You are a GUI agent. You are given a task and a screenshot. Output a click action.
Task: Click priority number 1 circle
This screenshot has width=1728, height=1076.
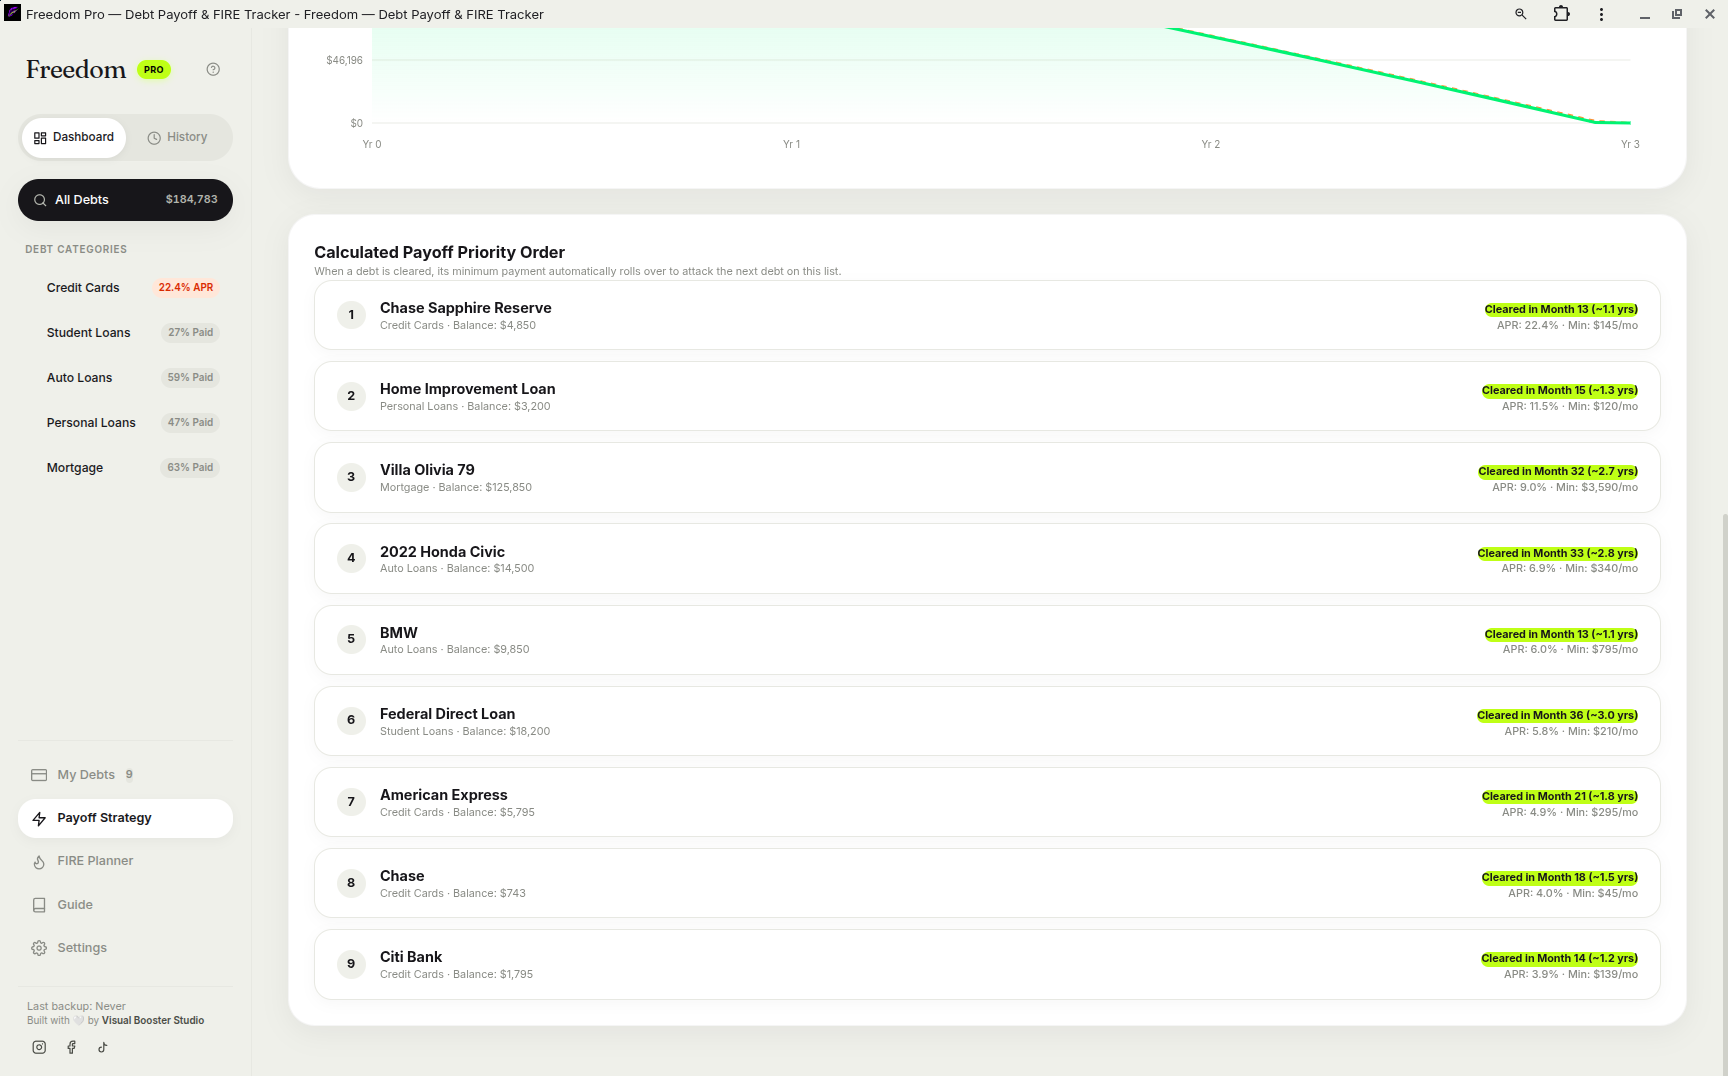tap(351, 316)
